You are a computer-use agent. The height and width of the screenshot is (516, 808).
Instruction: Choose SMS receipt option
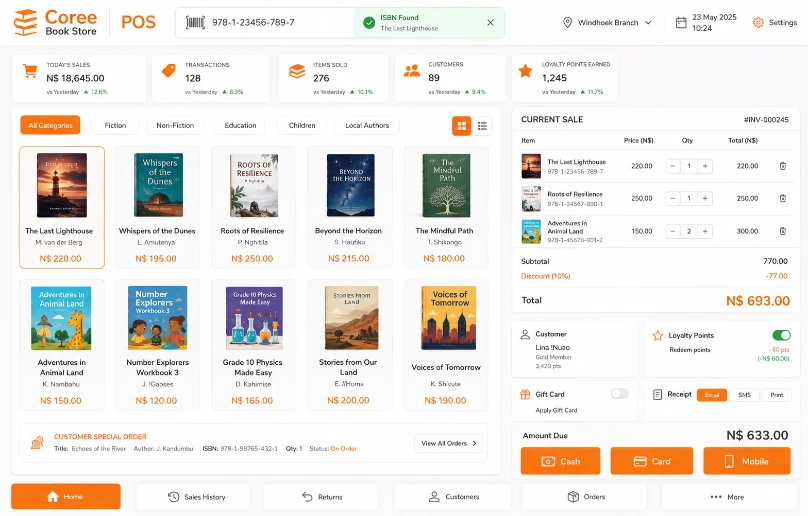pos(744,395)
